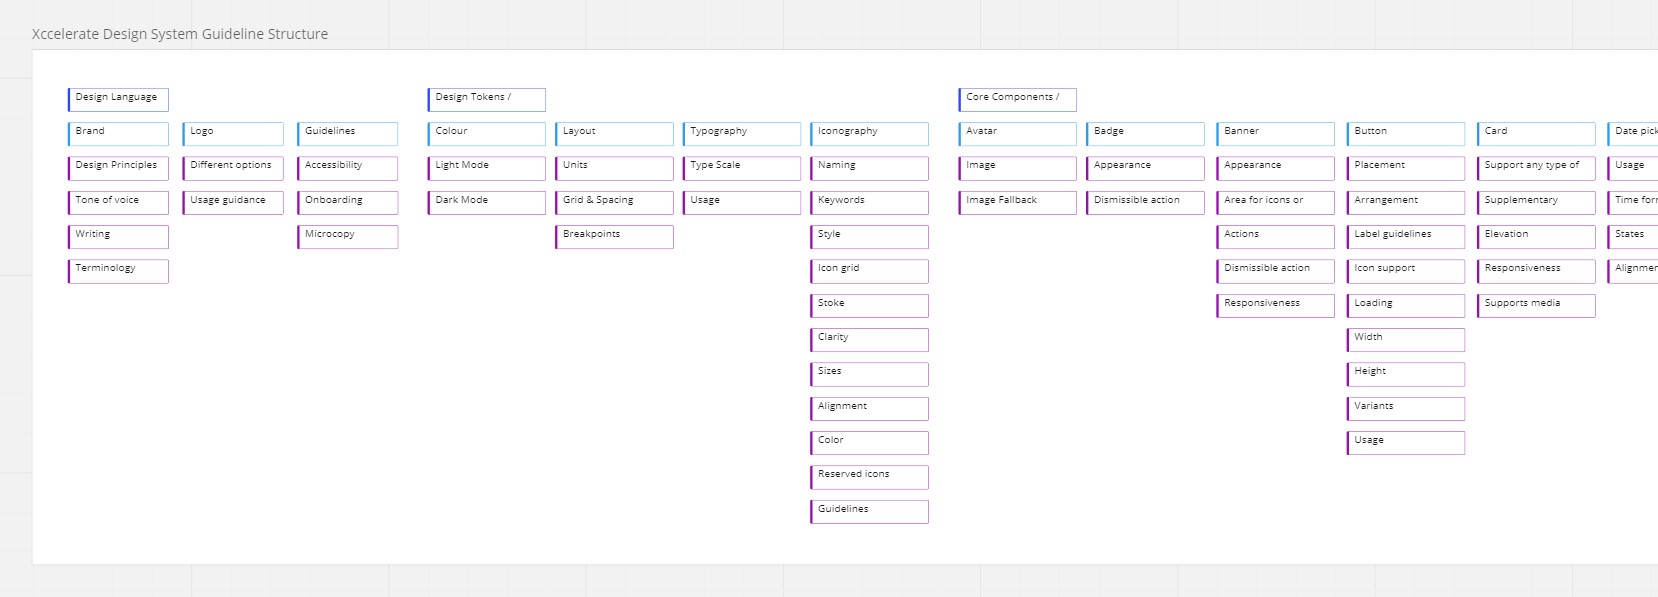Click the Sizes card
The width and height of the screenshot is (1658, 597).
coord(869,374)
